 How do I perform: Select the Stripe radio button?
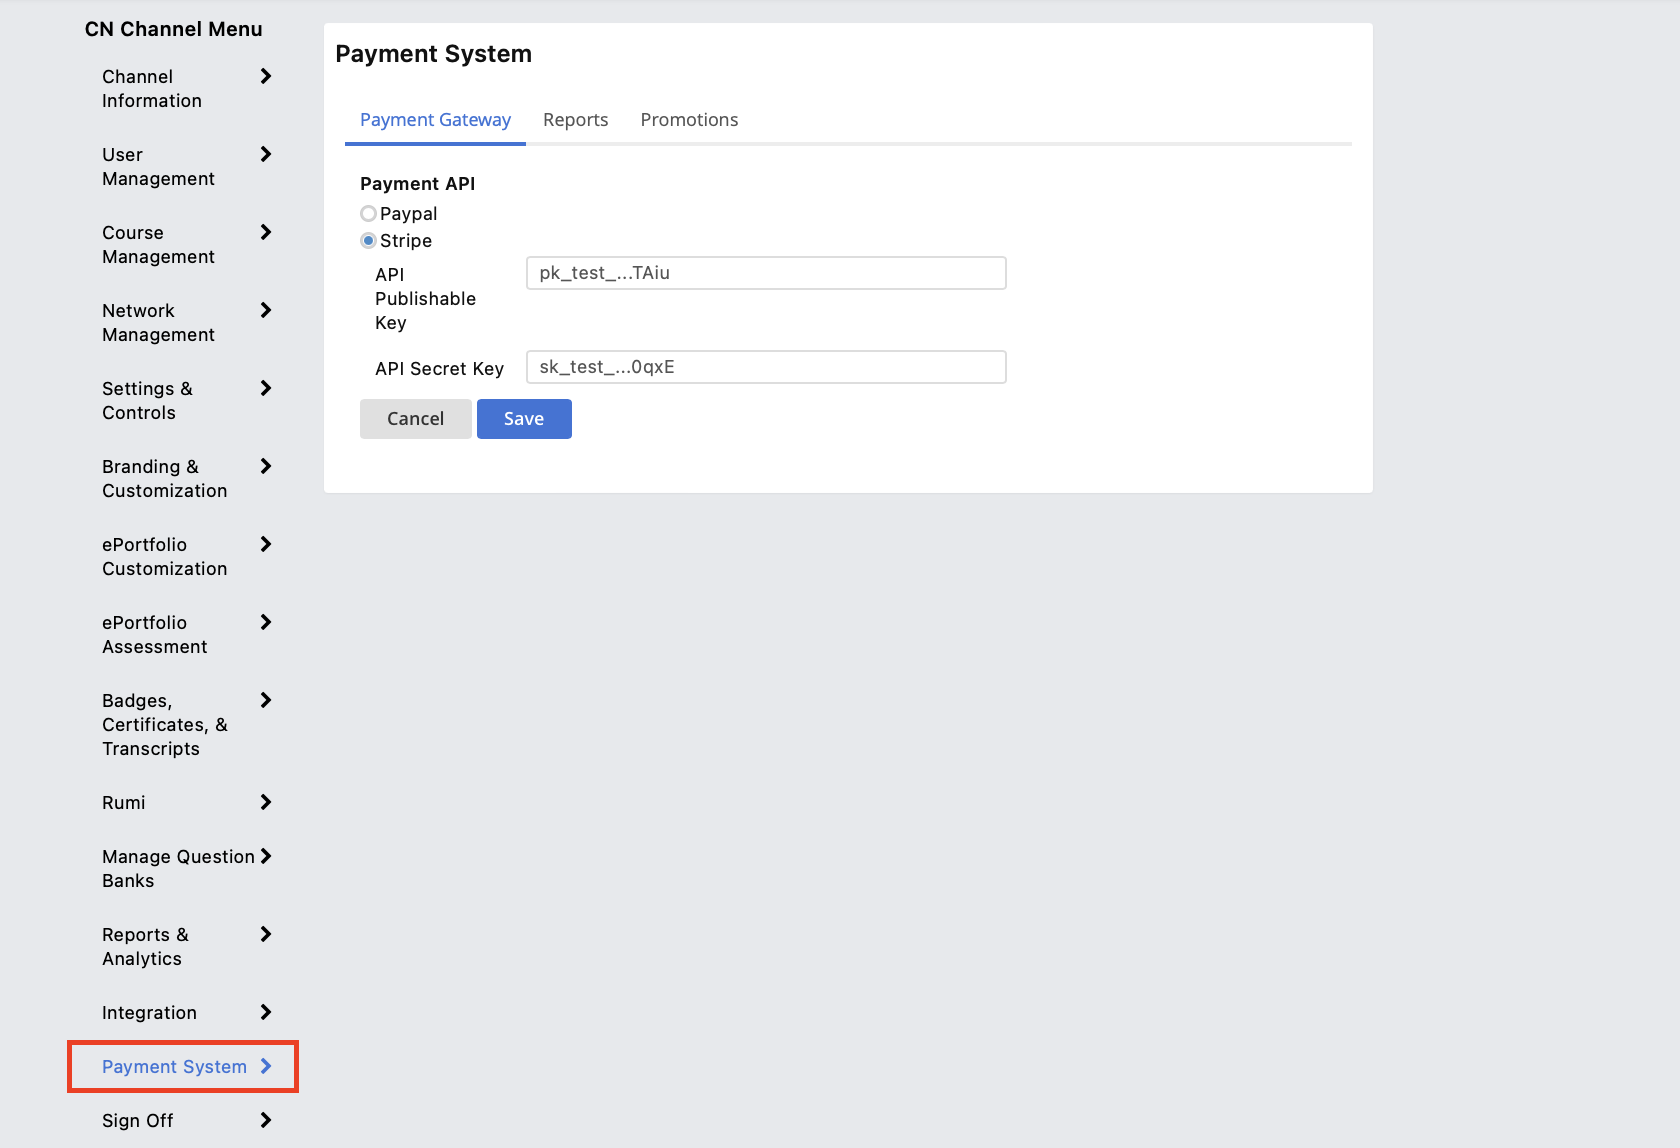368,240
